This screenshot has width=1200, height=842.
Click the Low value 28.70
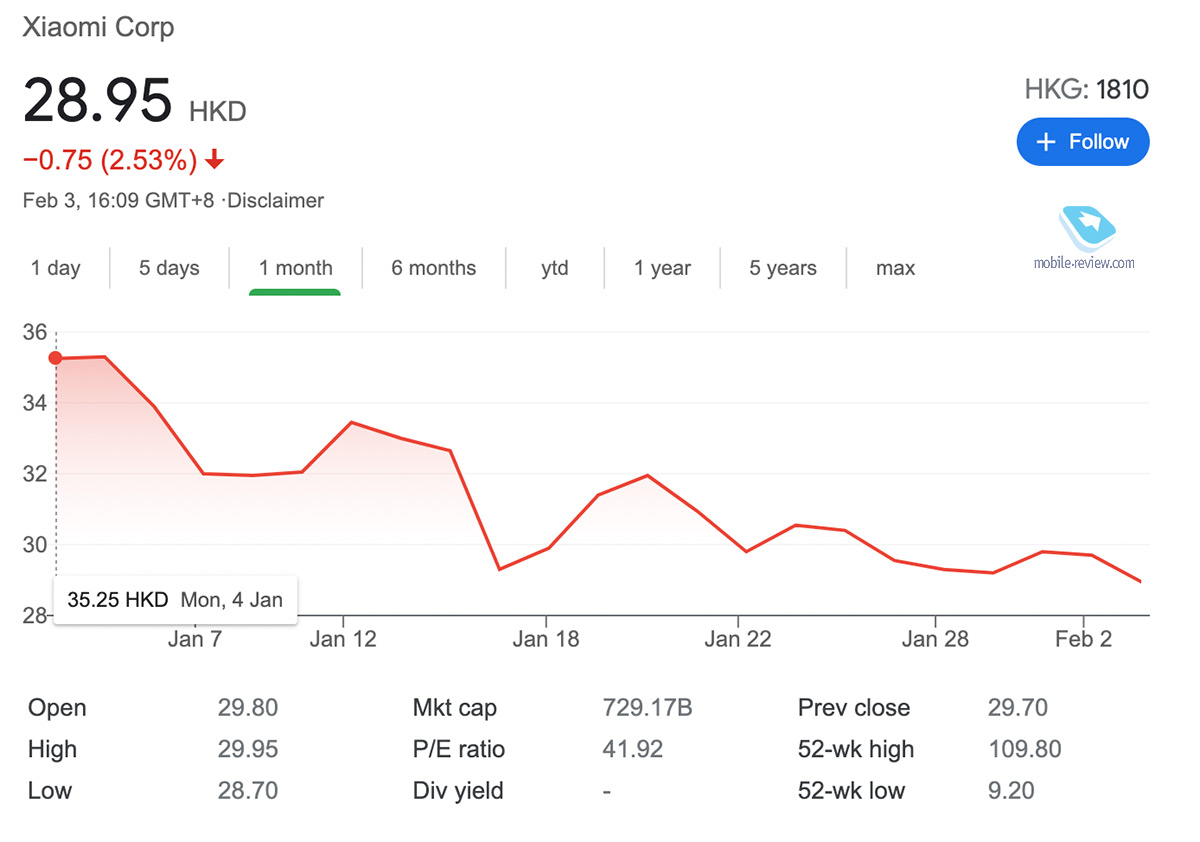point(248,791)
